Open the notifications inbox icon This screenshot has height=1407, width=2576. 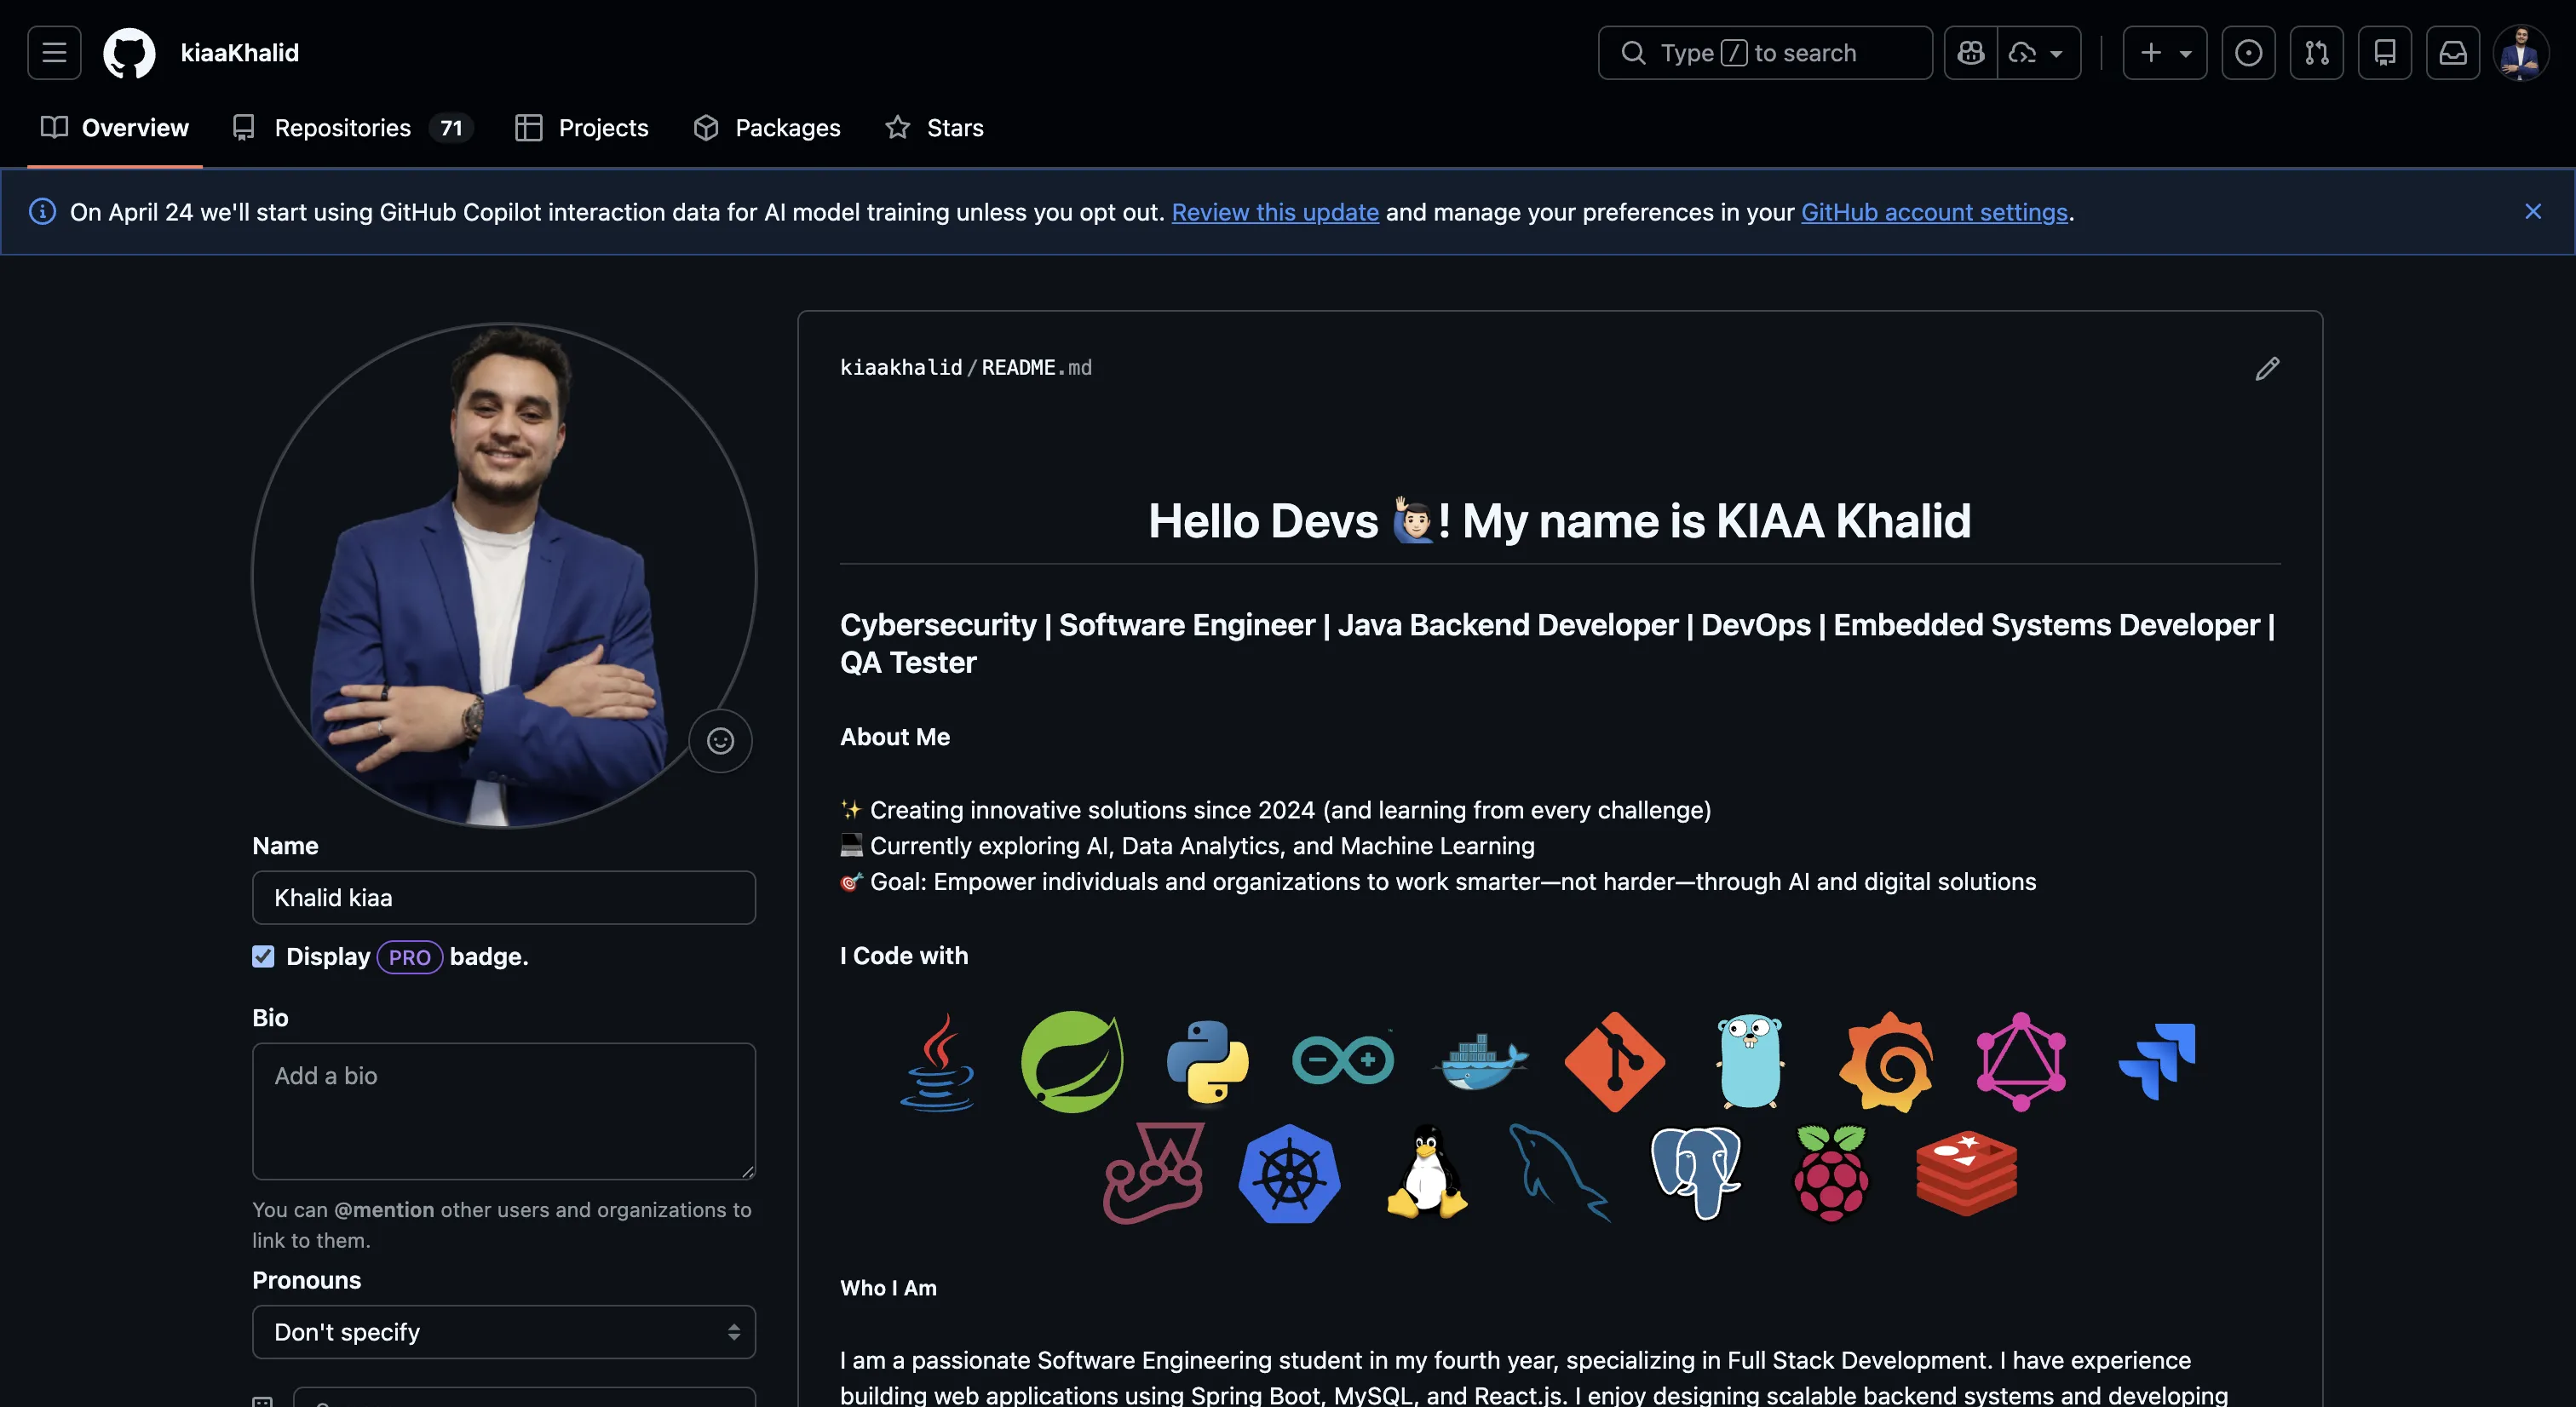(2453, 52)
